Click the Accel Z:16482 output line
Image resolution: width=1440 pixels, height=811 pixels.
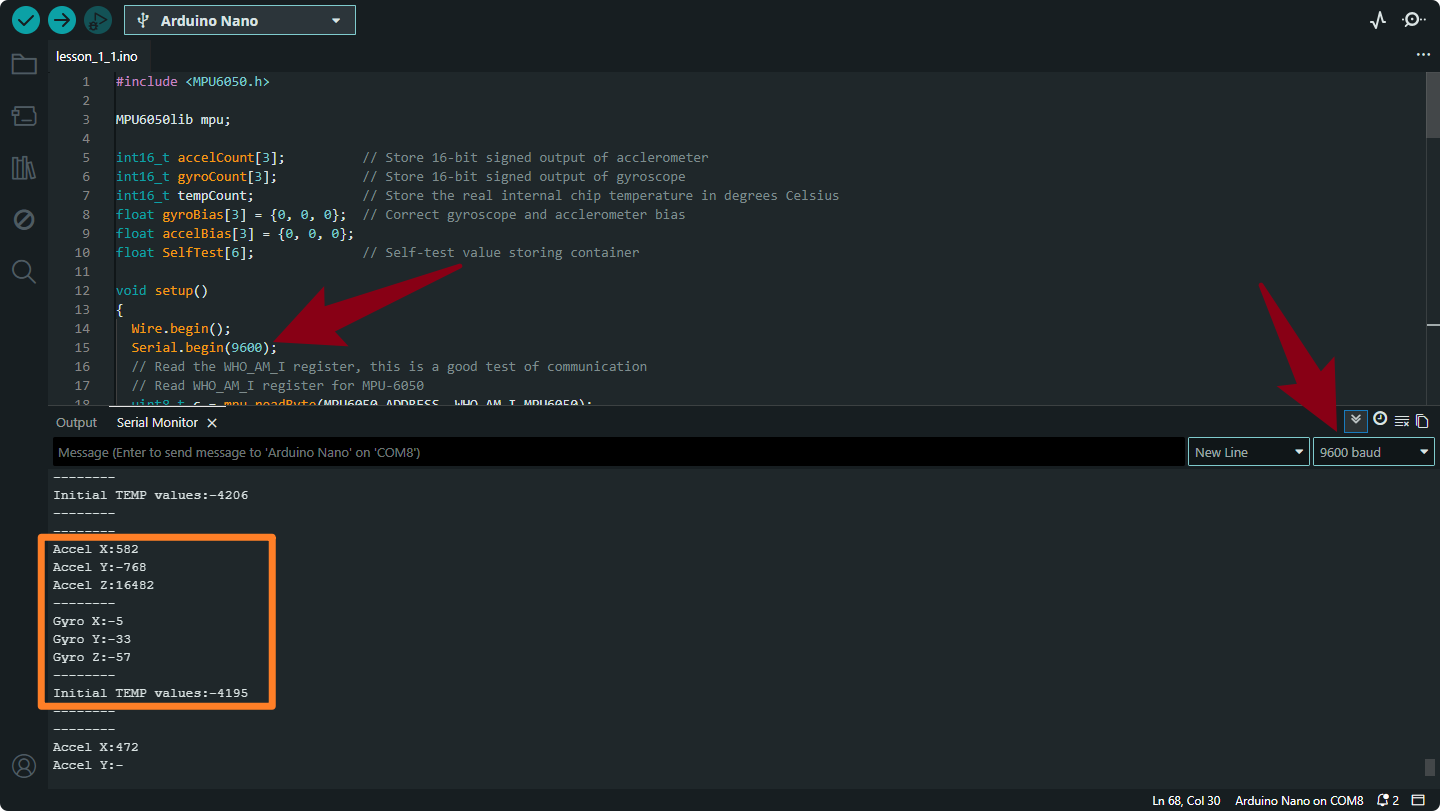[104, 585]
